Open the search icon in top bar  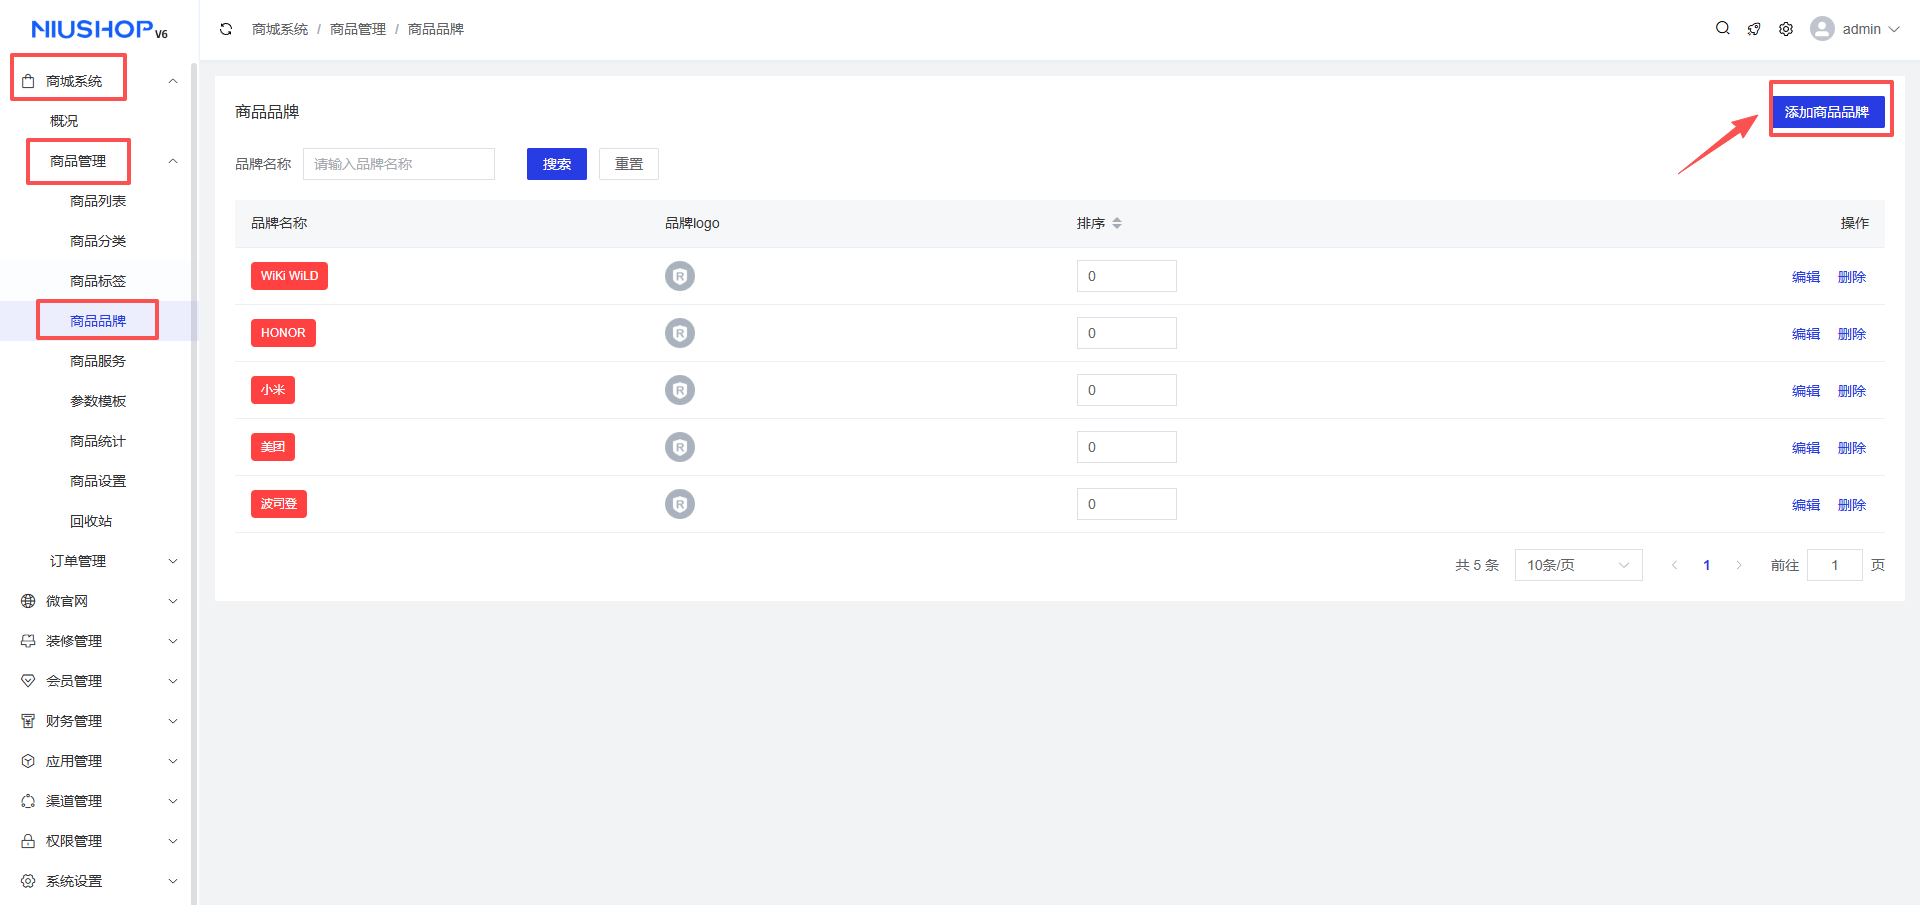click(1722, 28)
